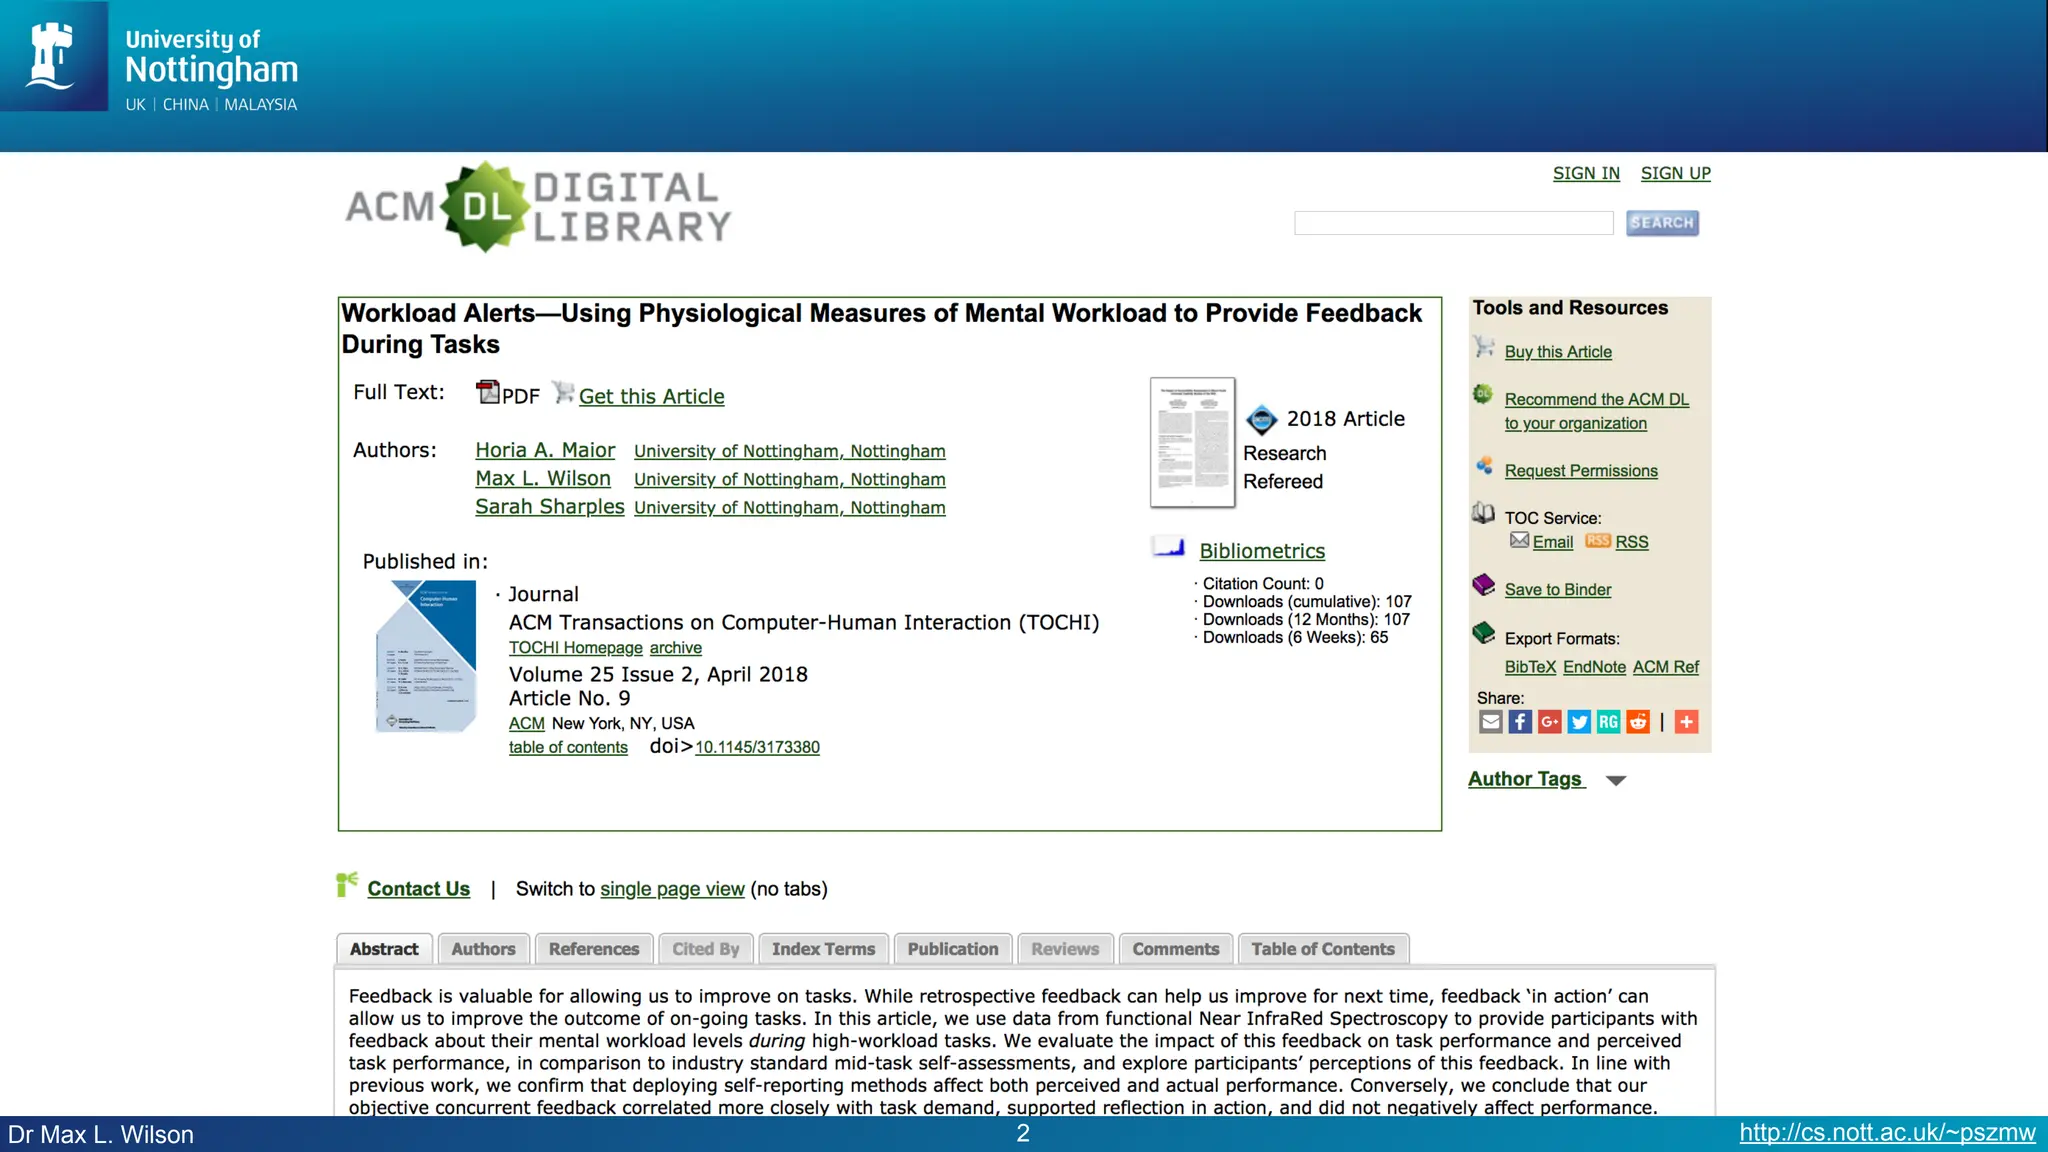Share article via Facebook icon
The image size is (2048, 1152).
coord(1520,722)
